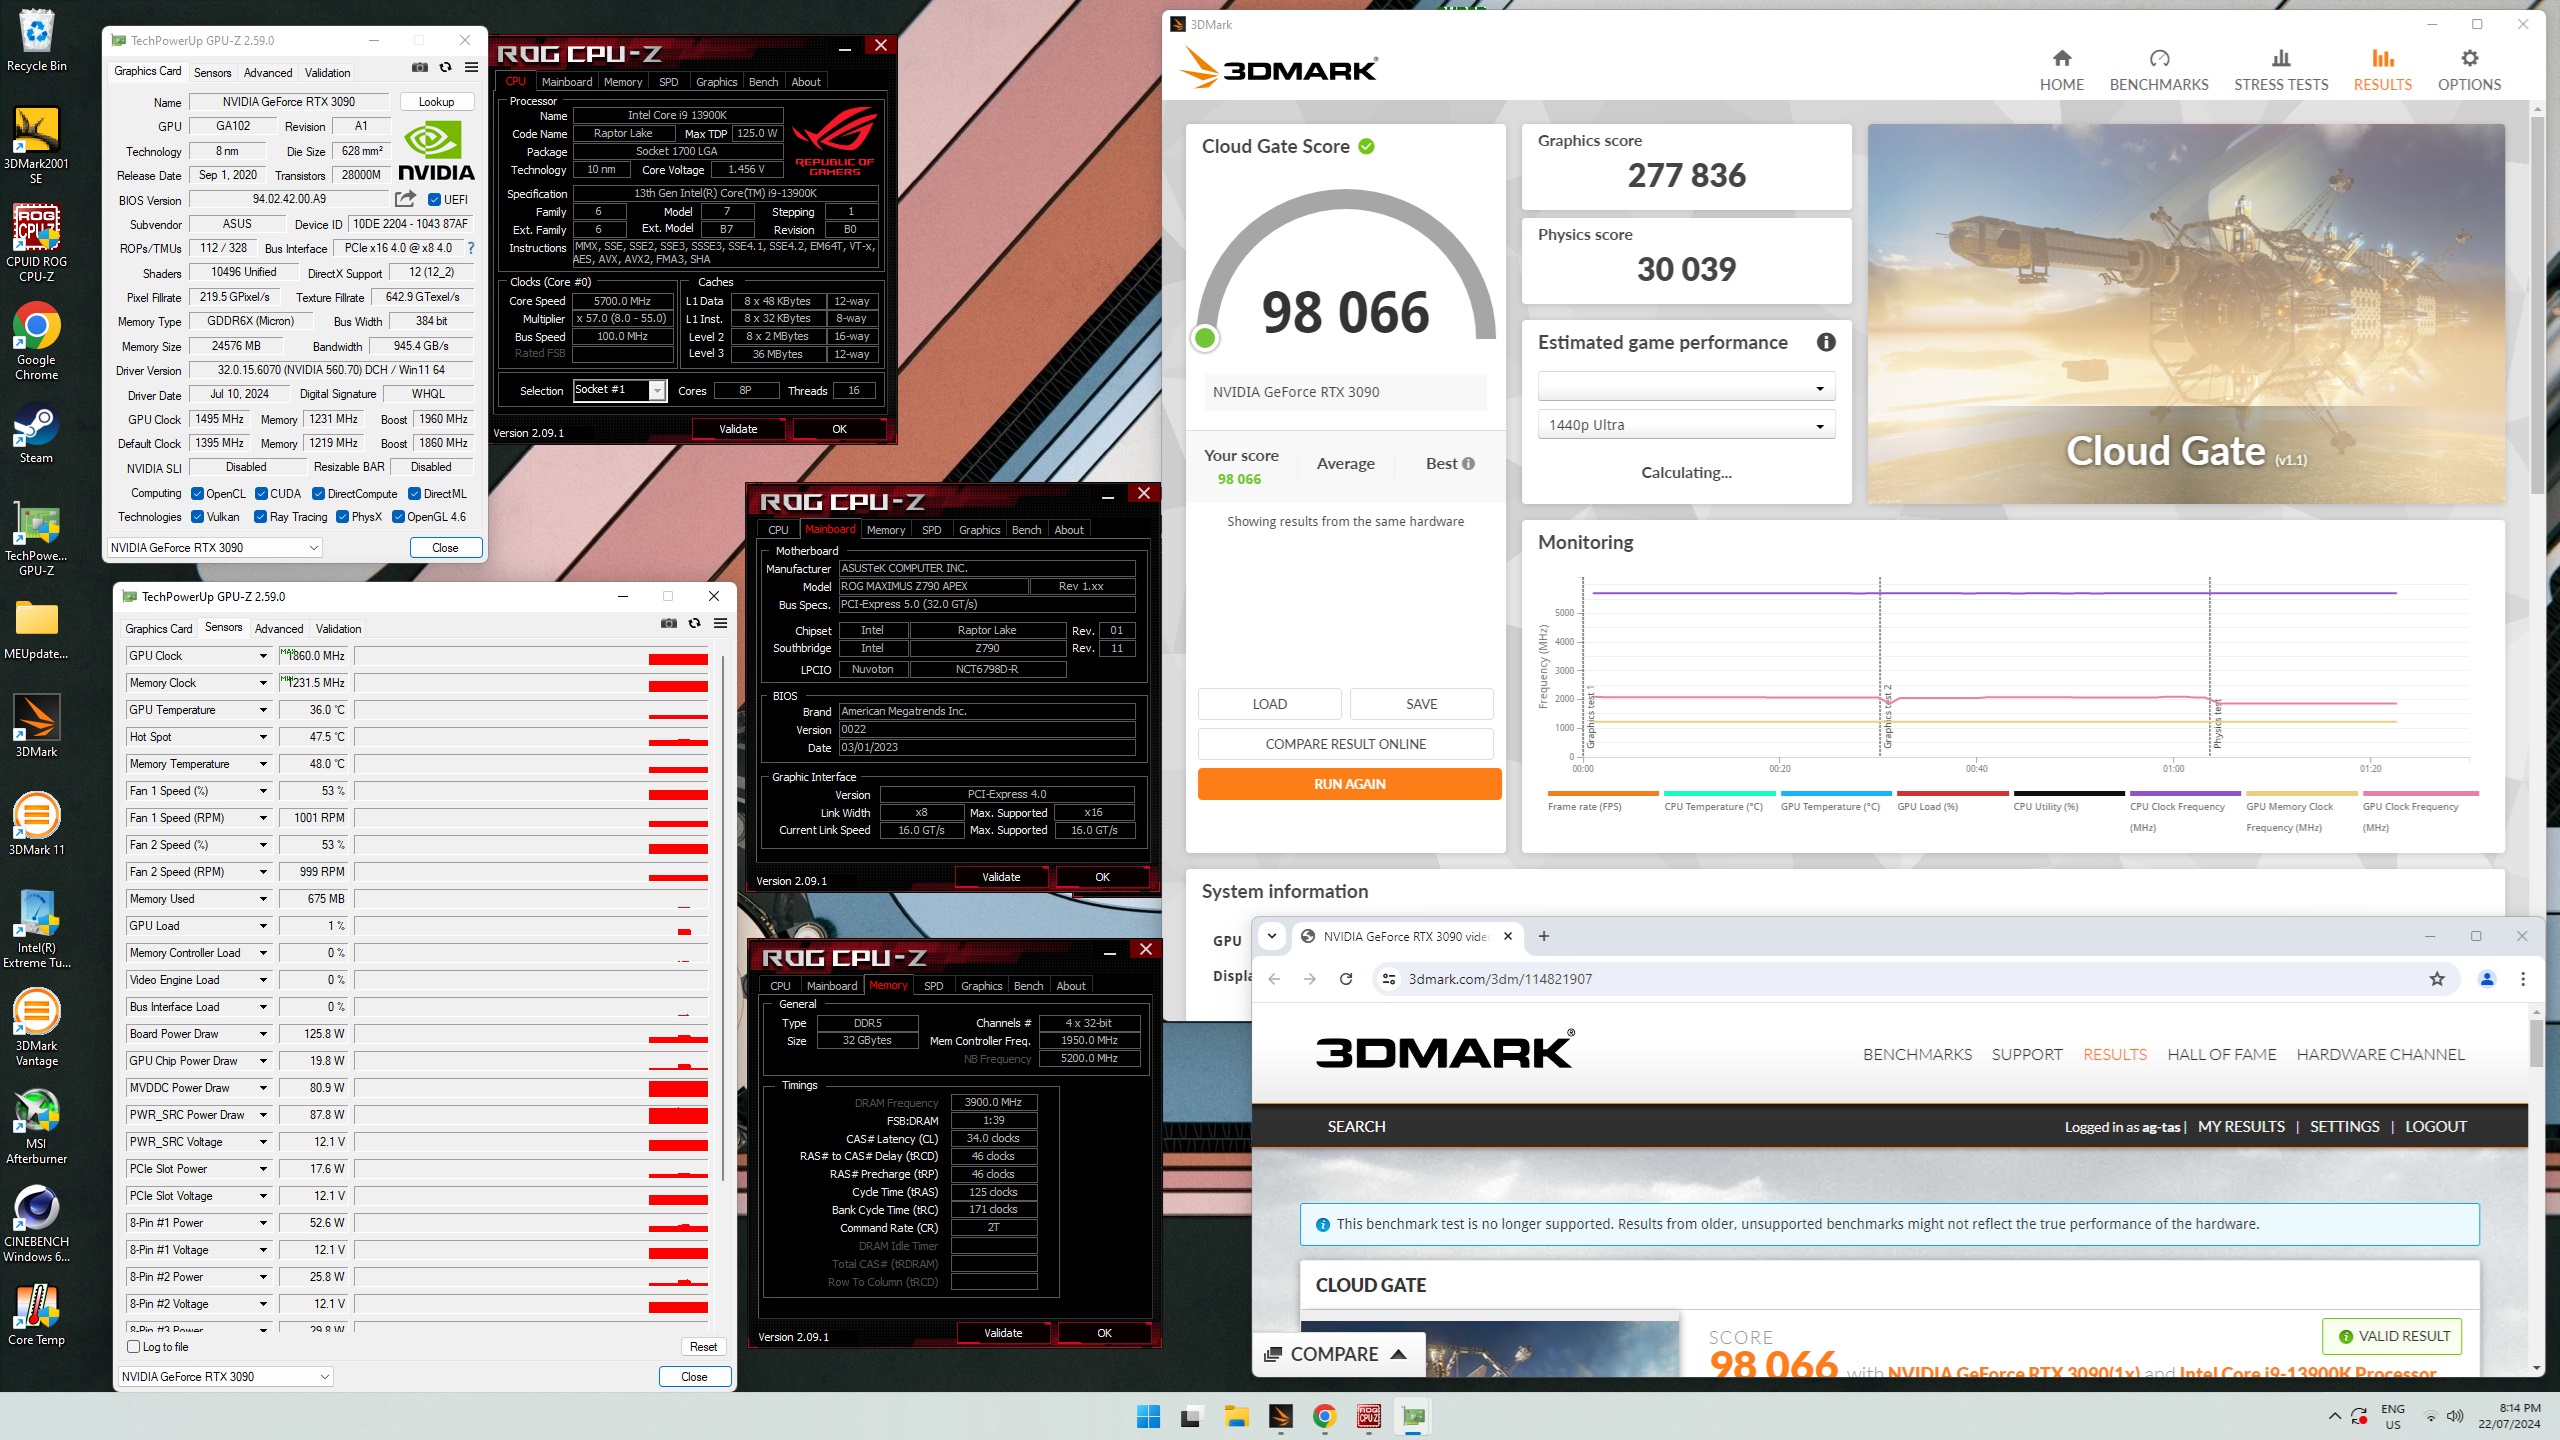Click info icon beside Estimated game performance

[1826, 342]
